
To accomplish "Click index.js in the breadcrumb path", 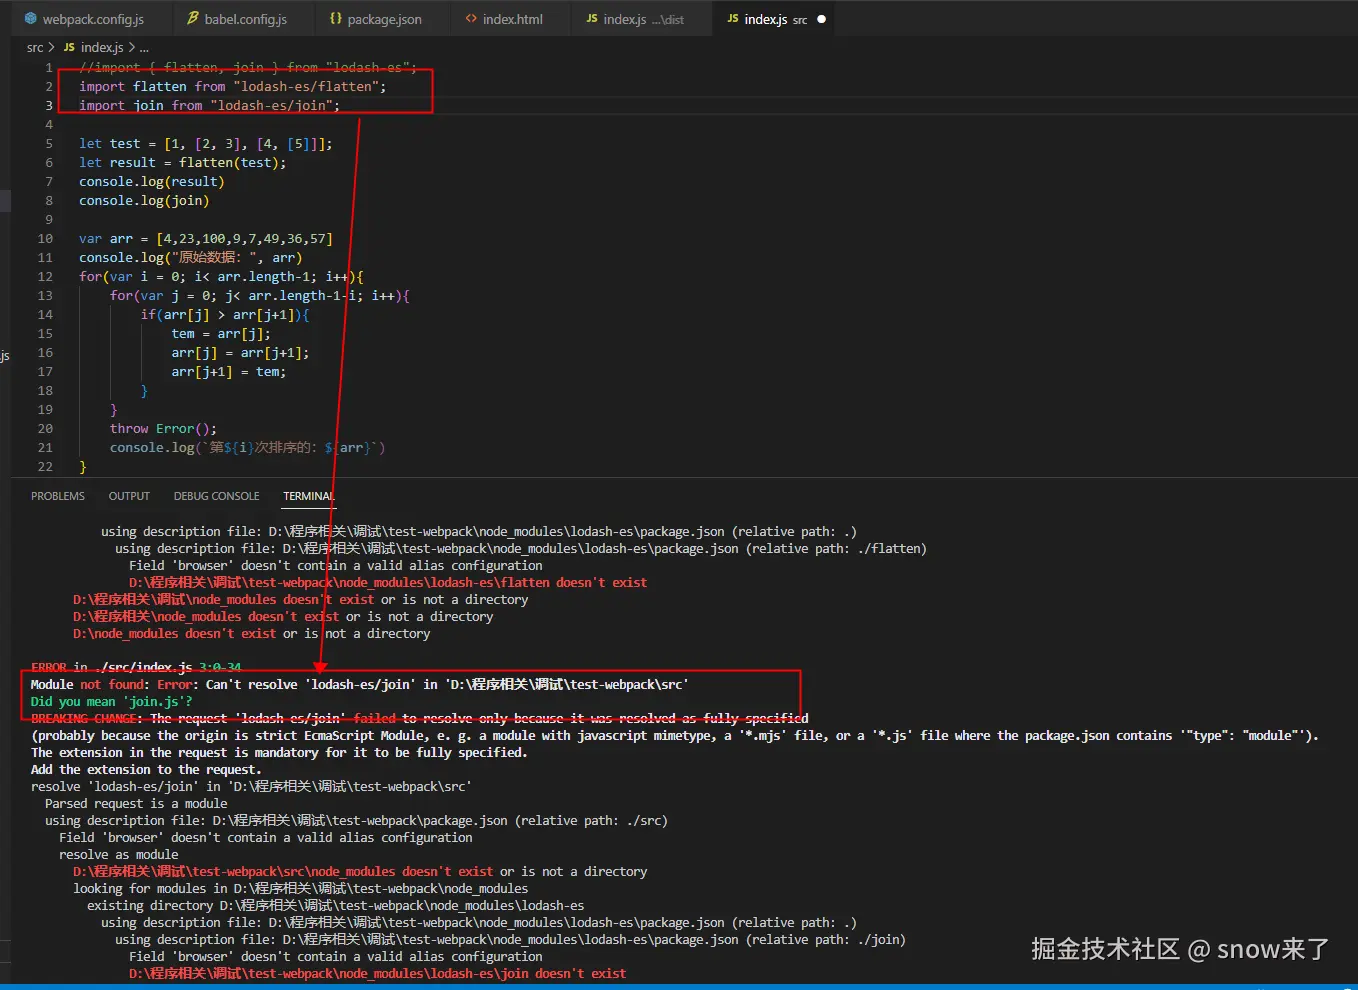I will [102, 47].
